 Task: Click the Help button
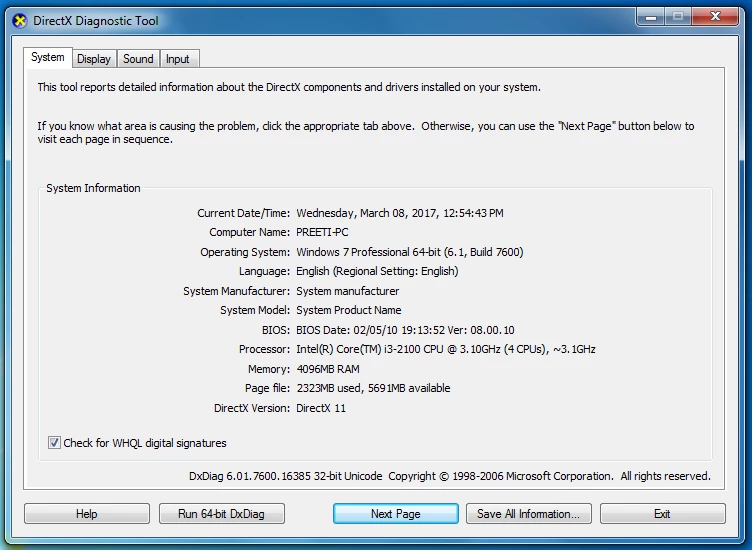[x=87, y=514]
